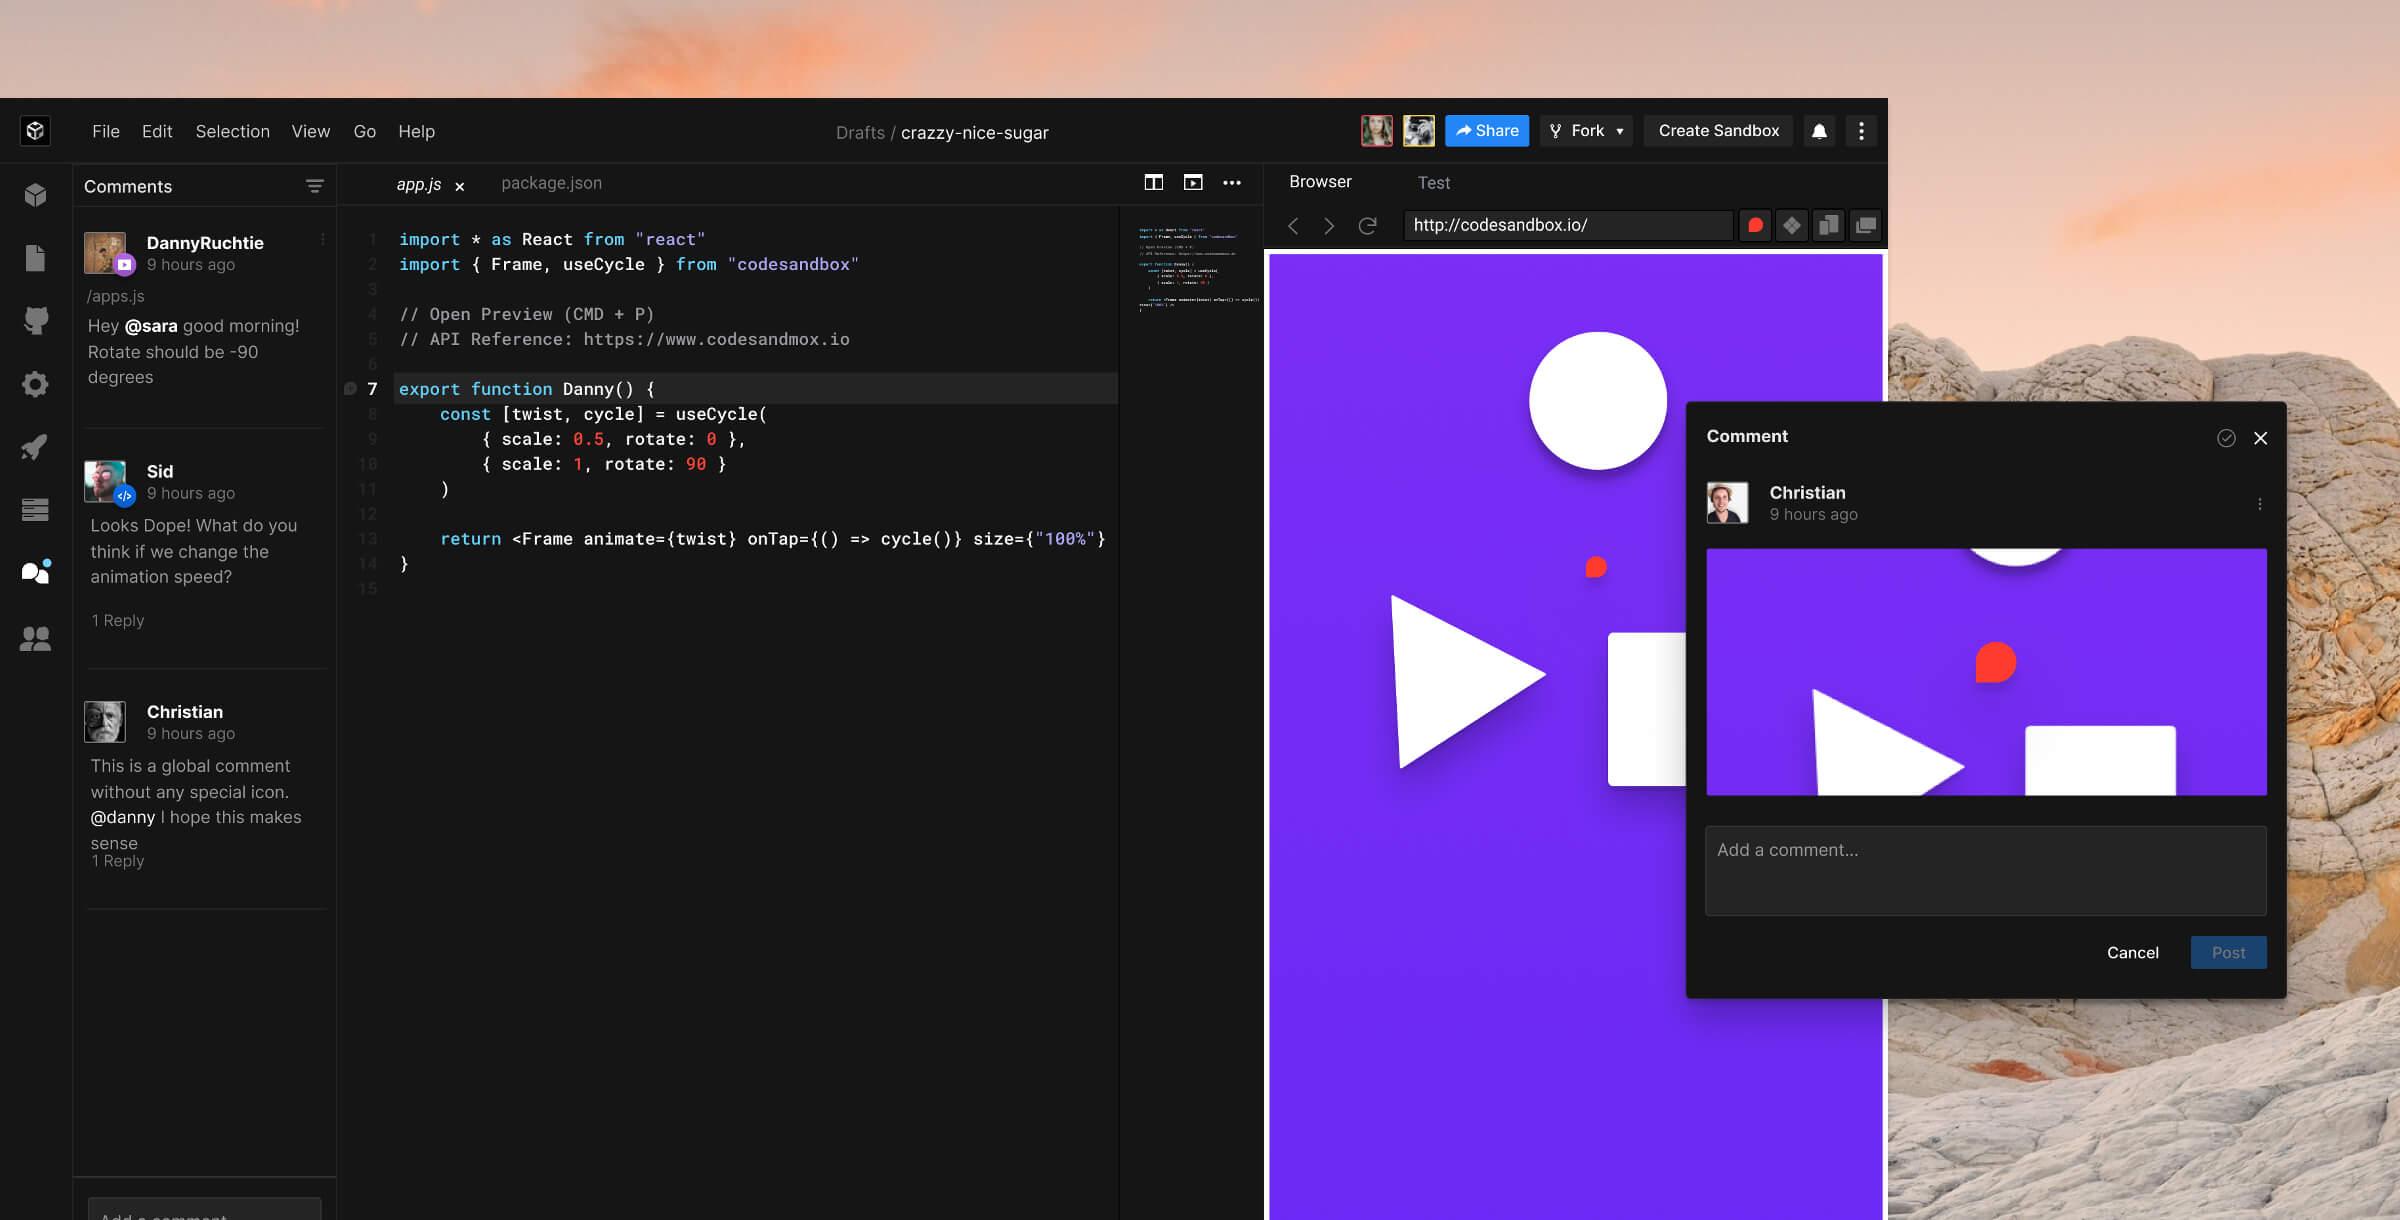This screenshot has width=2400, height=1220.
Task: Open the Server Control panel
Action: (x=35, y=510)
